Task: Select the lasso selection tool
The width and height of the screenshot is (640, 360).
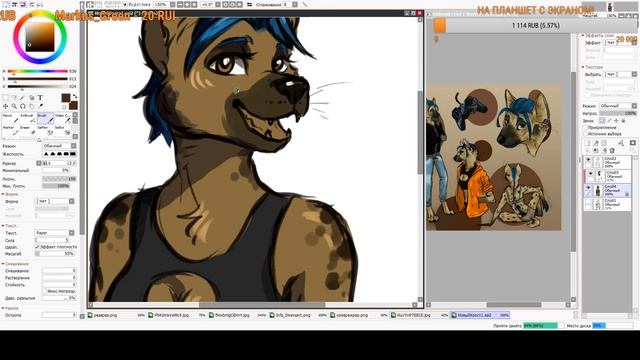Action: click(x=14, y=98)
